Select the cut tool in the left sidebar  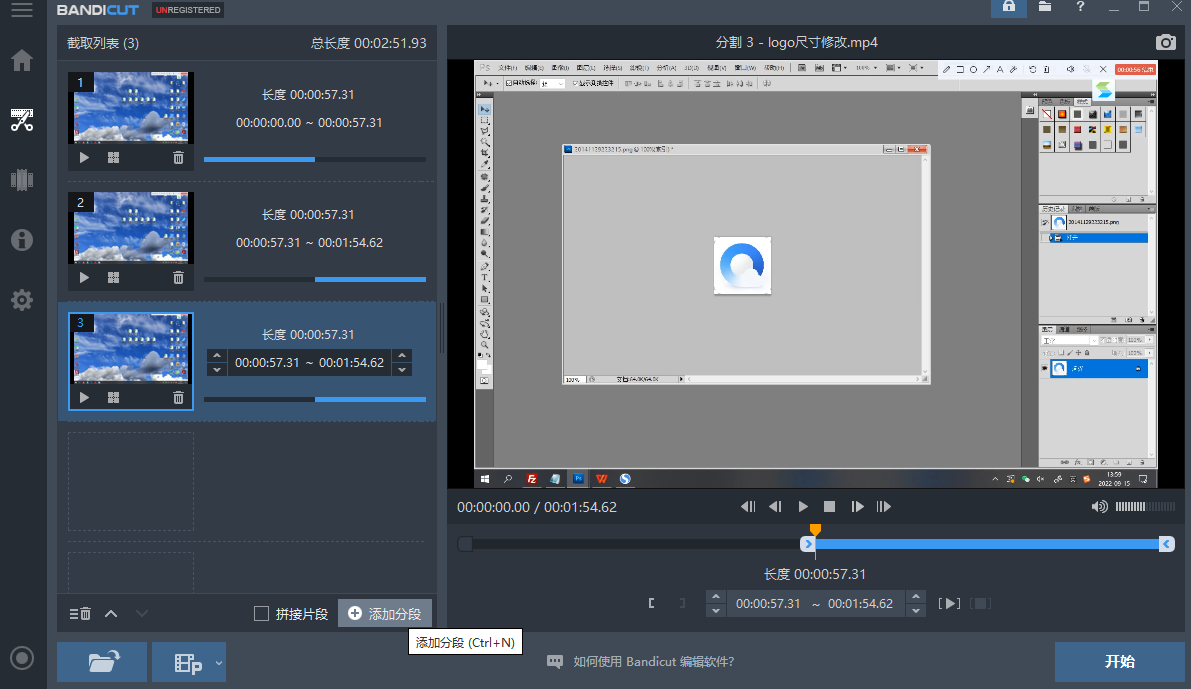[x=22, y=120]
